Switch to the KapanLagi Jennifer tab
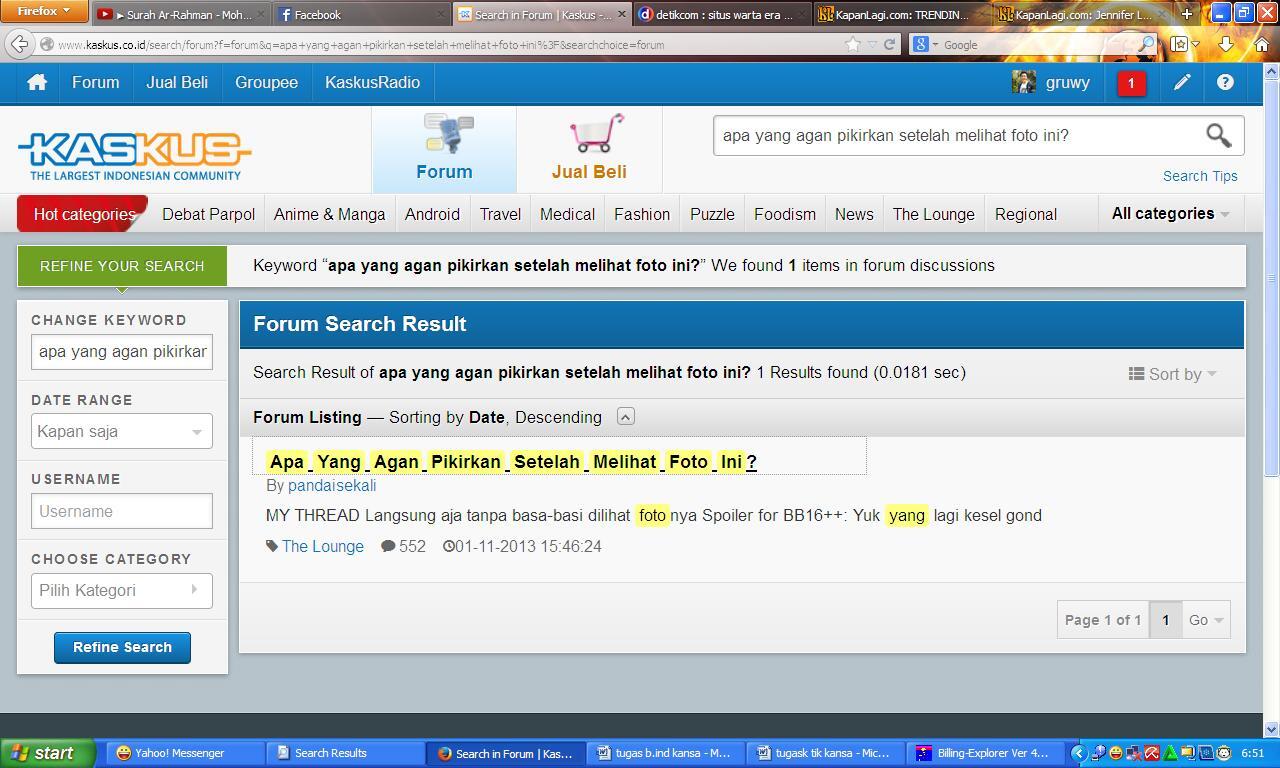The image size is (1280, 768). (1083, 14)
